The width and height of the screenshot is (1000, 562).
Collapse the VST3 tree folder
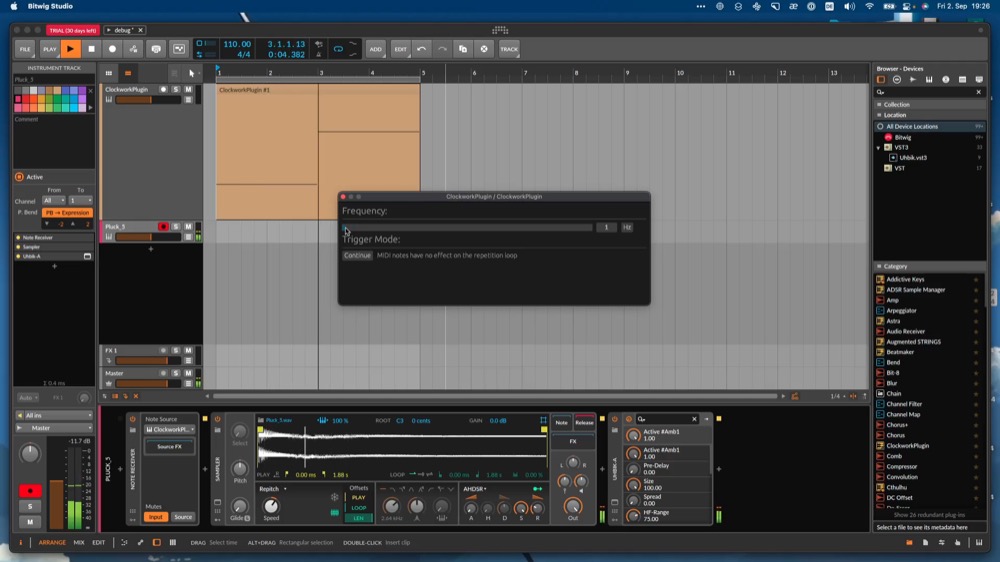(879, 147)
